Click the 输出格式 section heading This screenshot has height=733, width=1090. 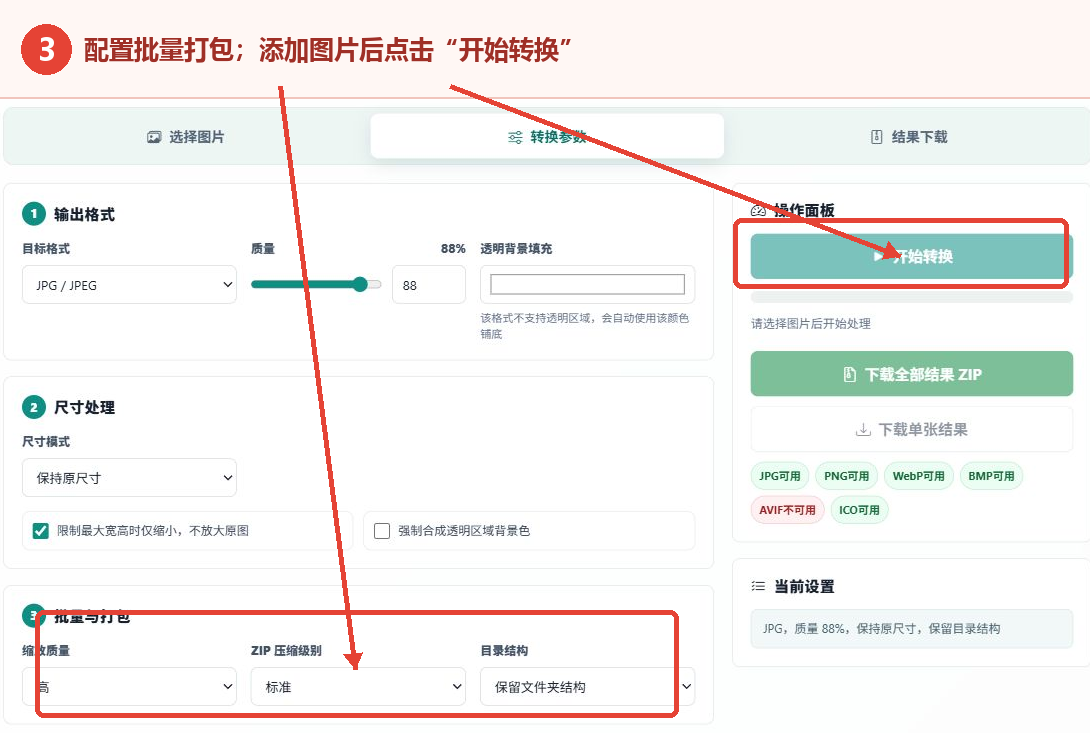84,214
